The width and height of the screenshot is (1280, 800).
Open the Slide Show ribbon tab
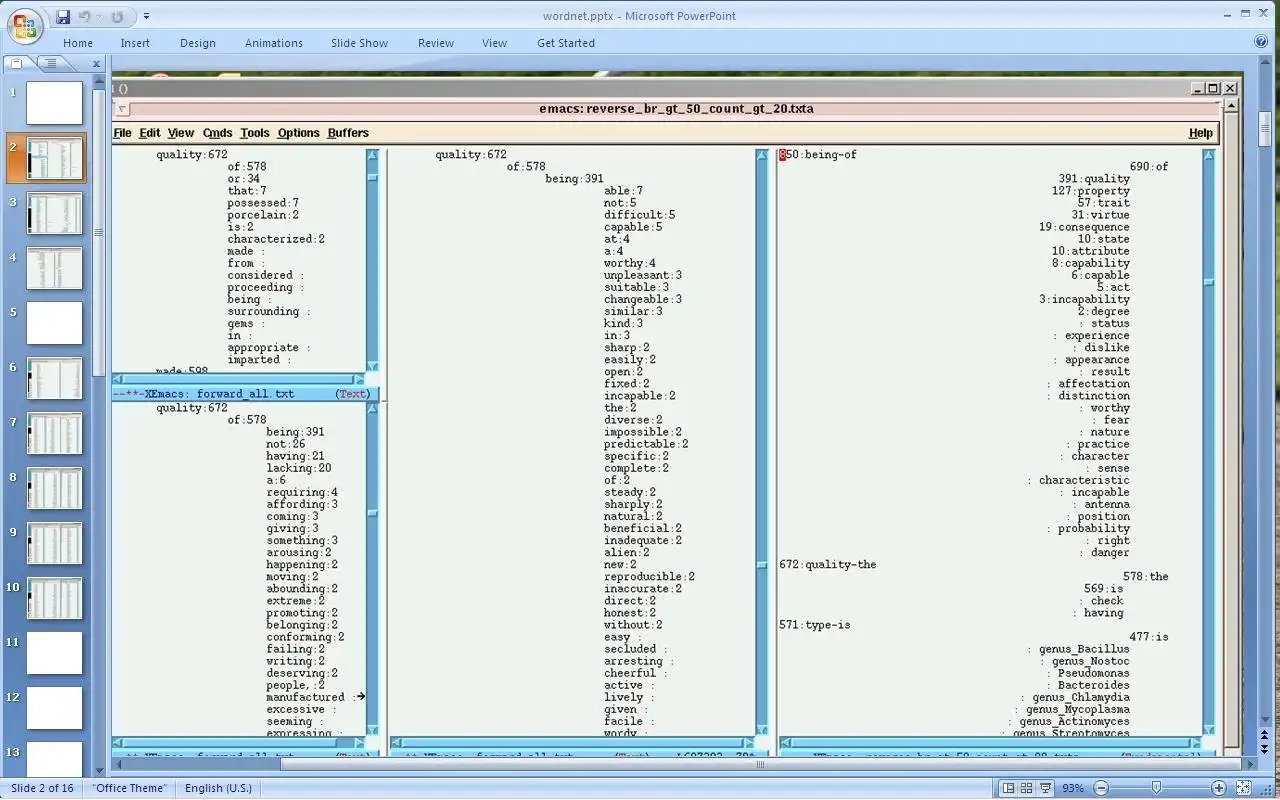coord(360,43)
